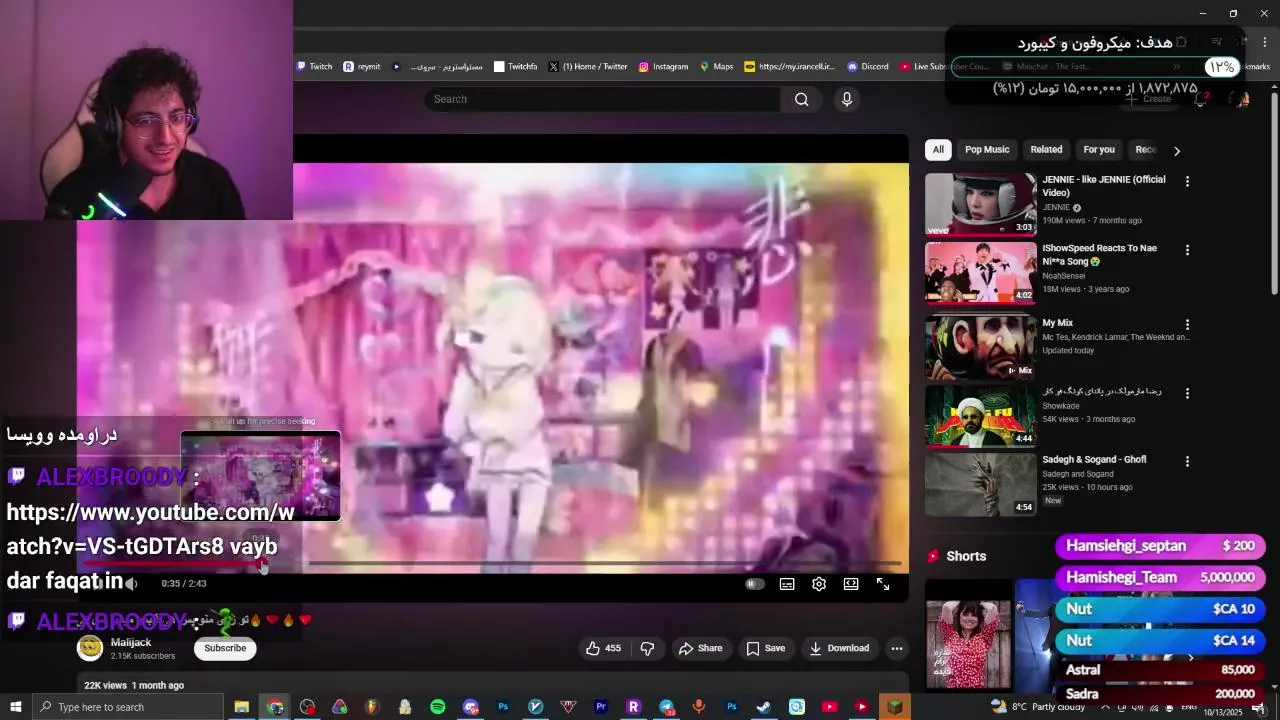Save the video to a playlist

[765, 648]
